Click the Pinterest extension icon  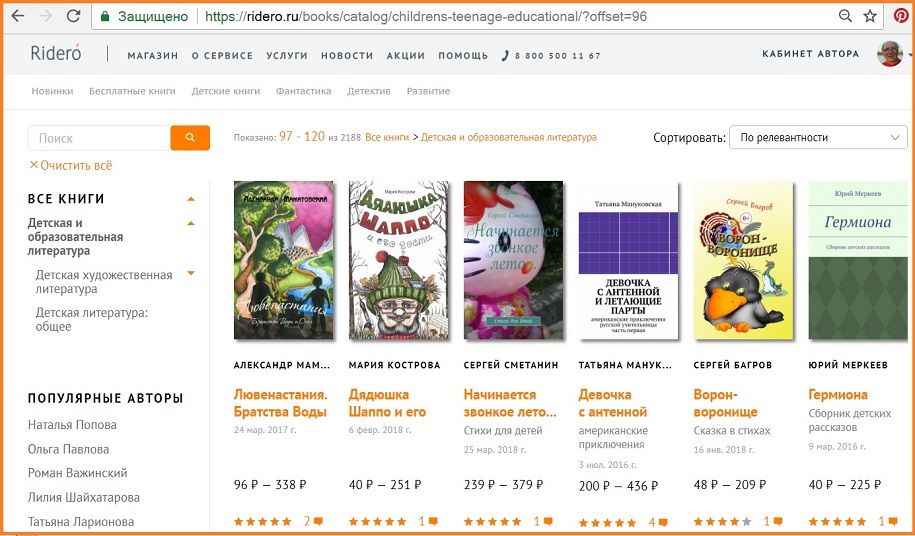pos(901,16)
